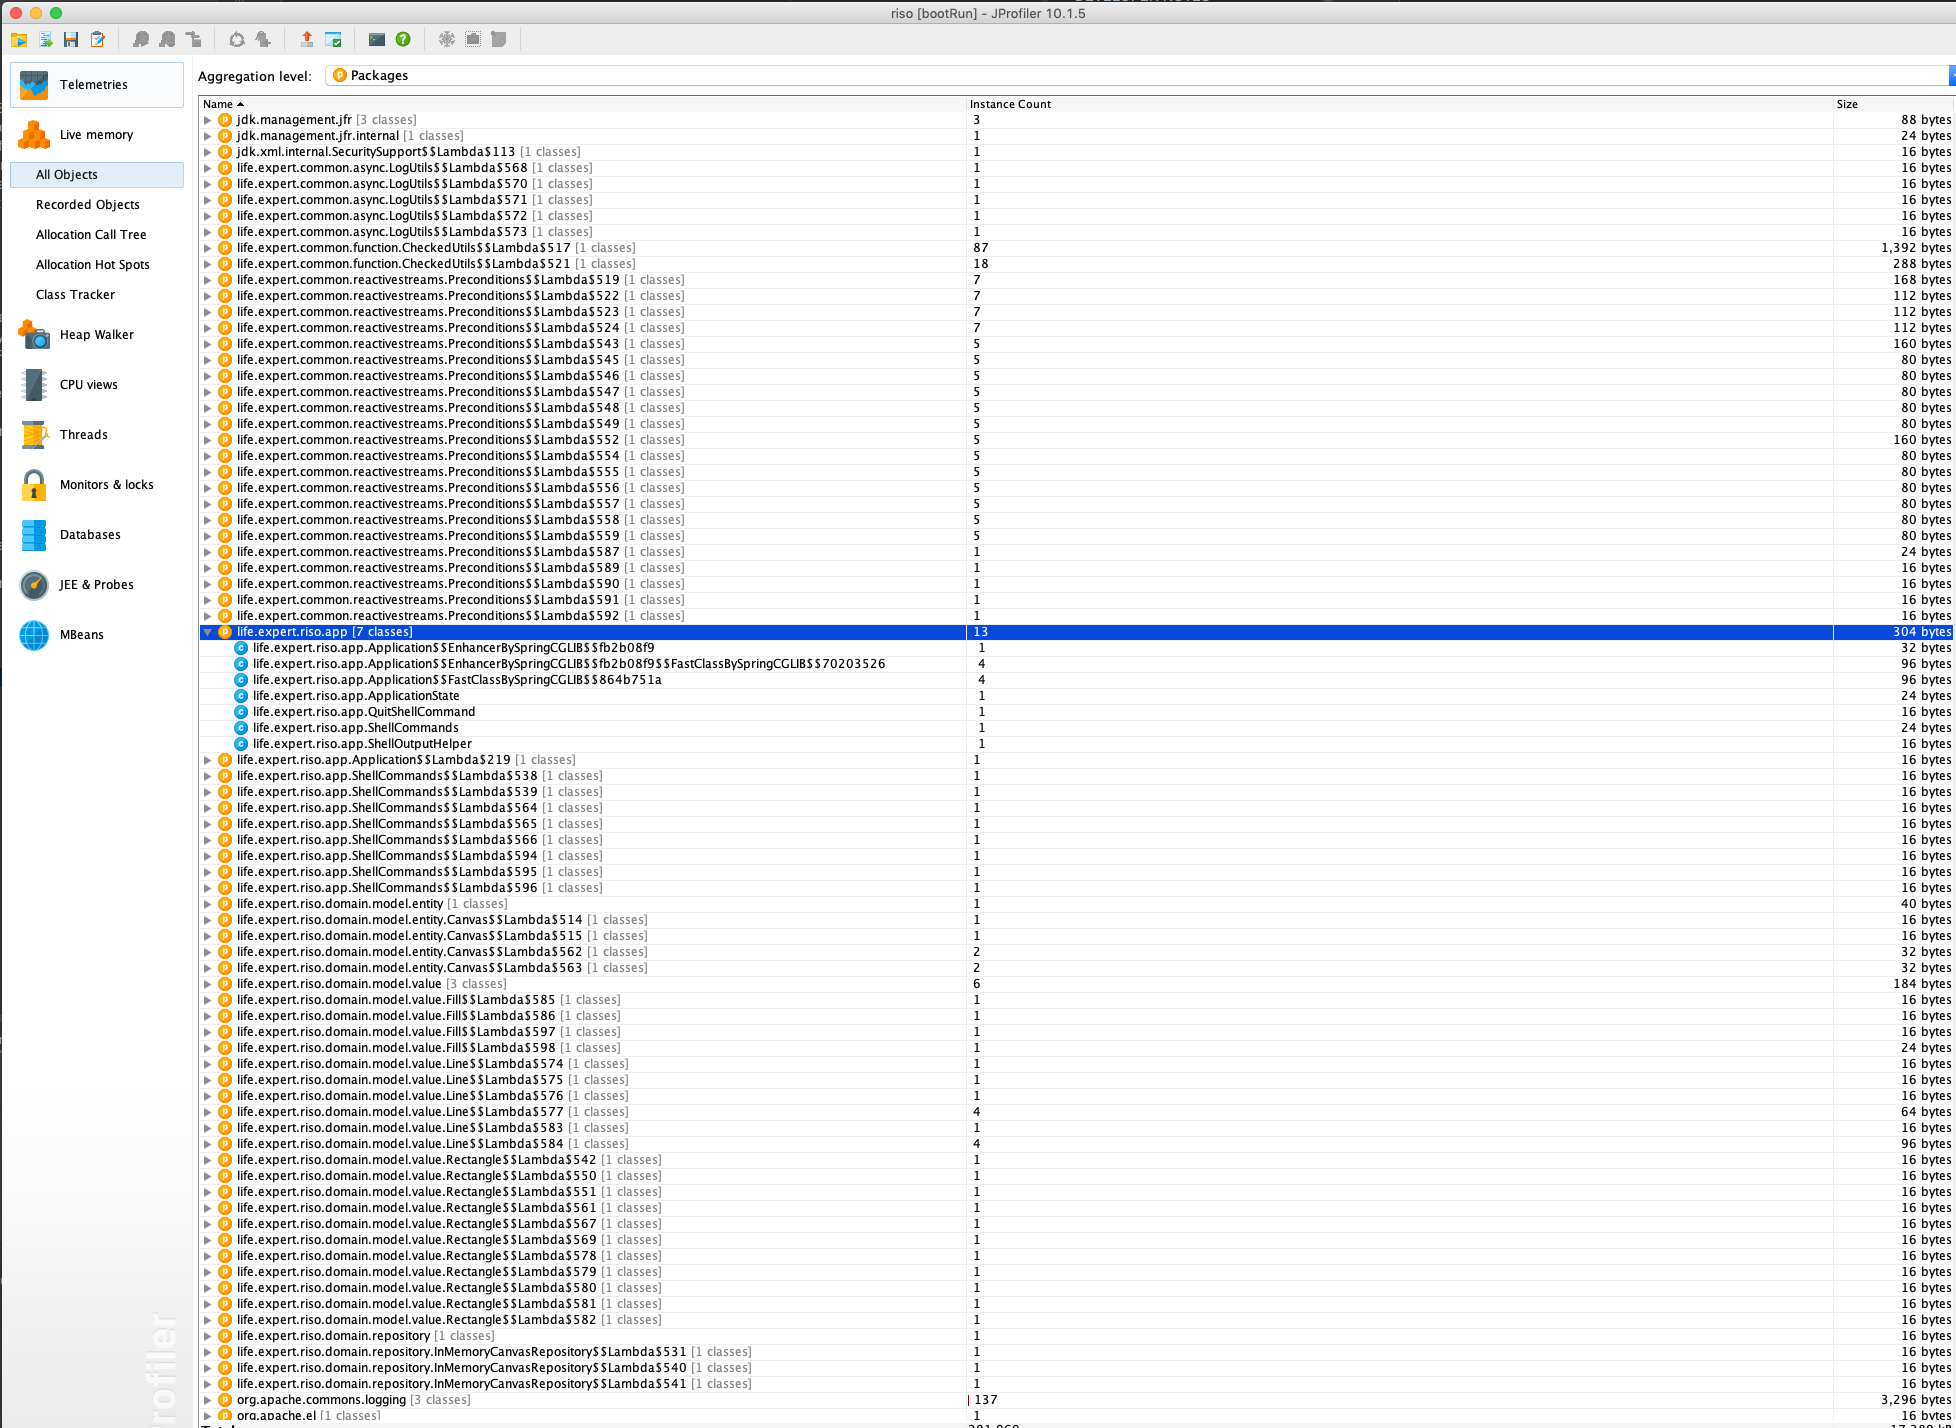The height and width of the screenshot is (1428, 1956).
Task: Open session settings clipboard icon
Action: pyautogui.click(x=97, y=40)
